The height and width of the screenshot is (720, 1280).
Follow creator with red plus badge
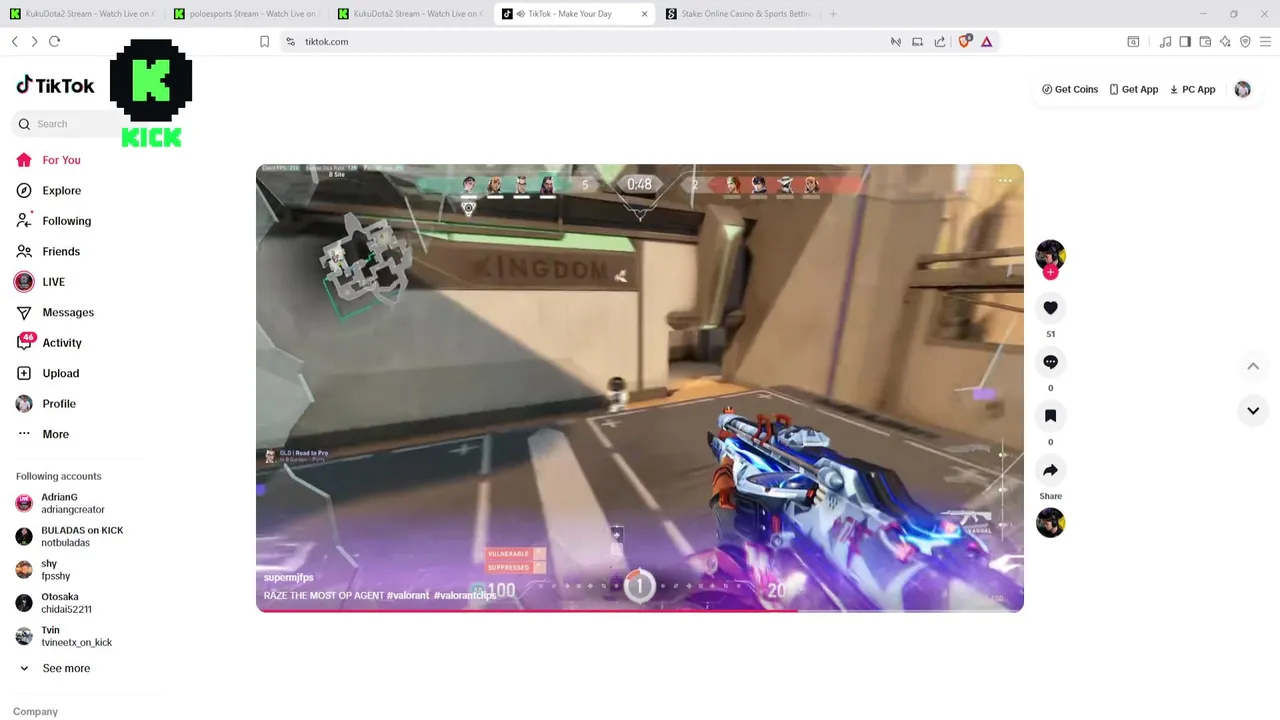1050,272
